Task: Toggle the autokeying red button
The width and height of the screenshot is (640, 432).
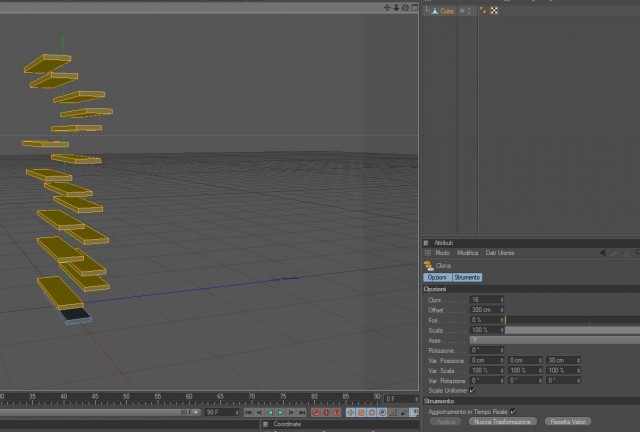Action: click(x=326, y=412)
